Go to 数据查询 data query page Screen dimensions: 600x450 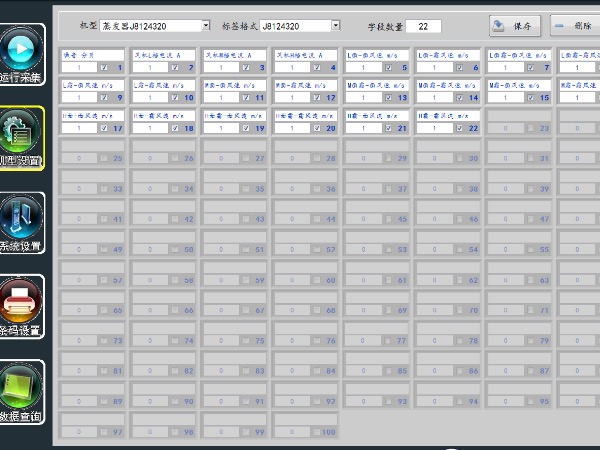pos(22,391)
